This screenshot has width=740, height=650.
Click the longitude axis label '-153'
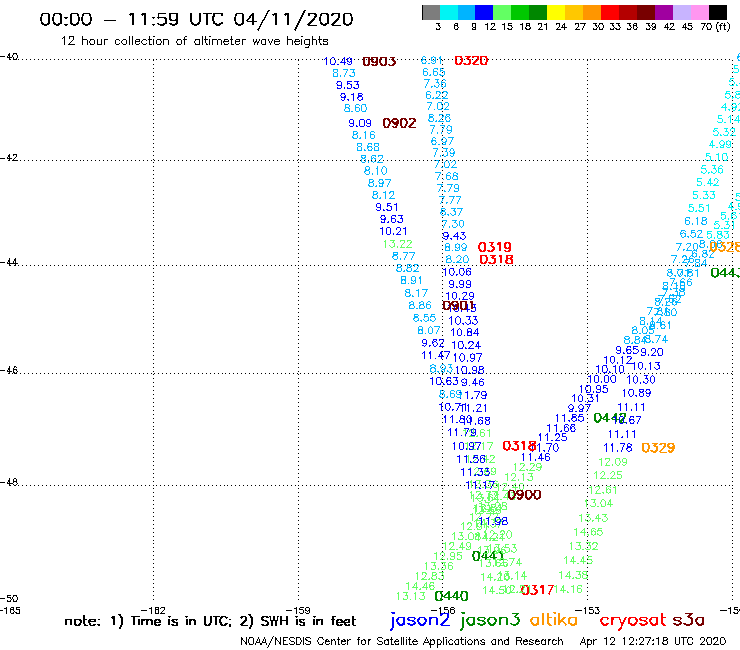(588, 610)
